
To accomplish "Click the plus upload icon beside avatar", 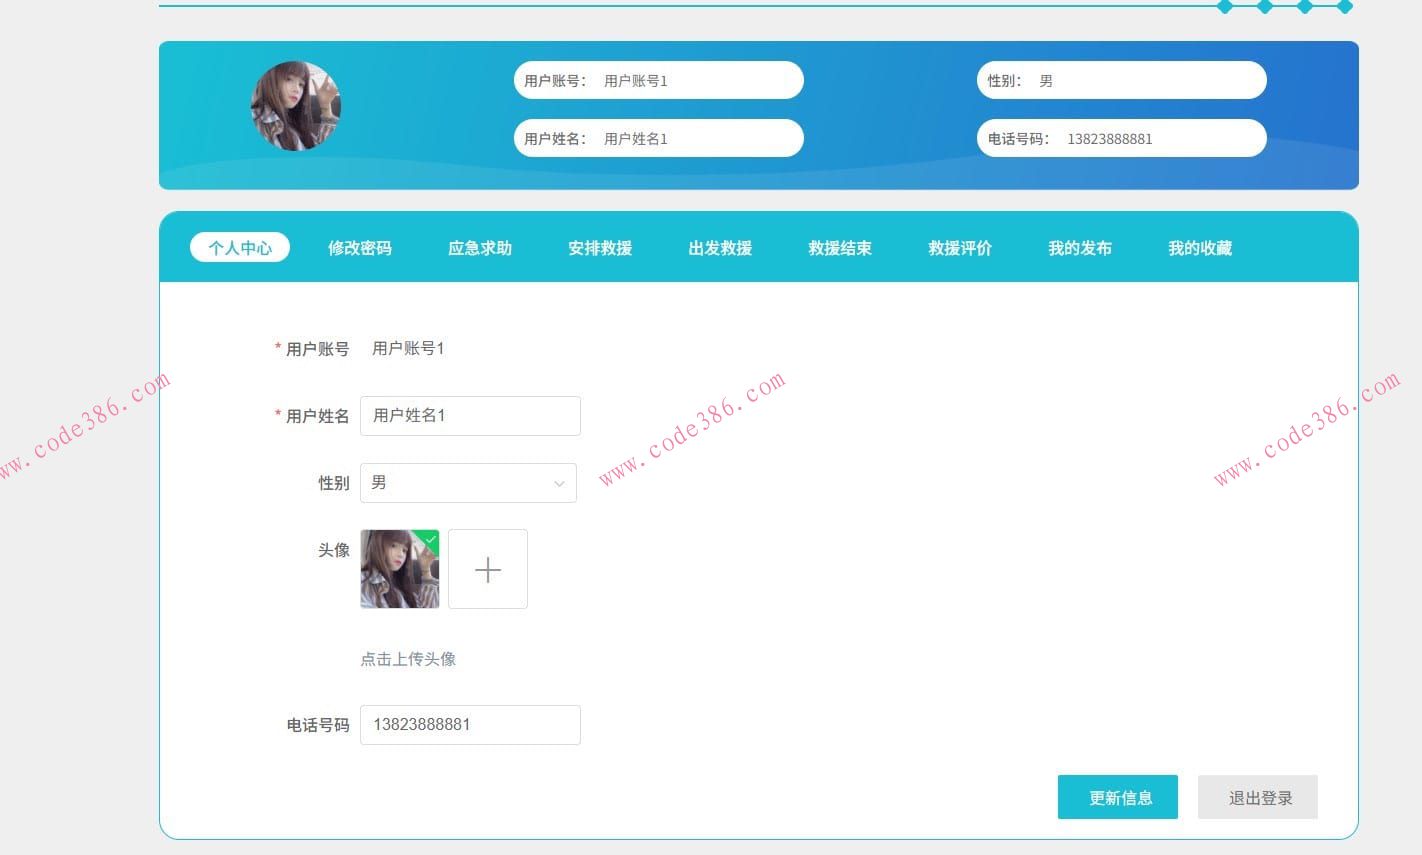I will tap(487, 569).
